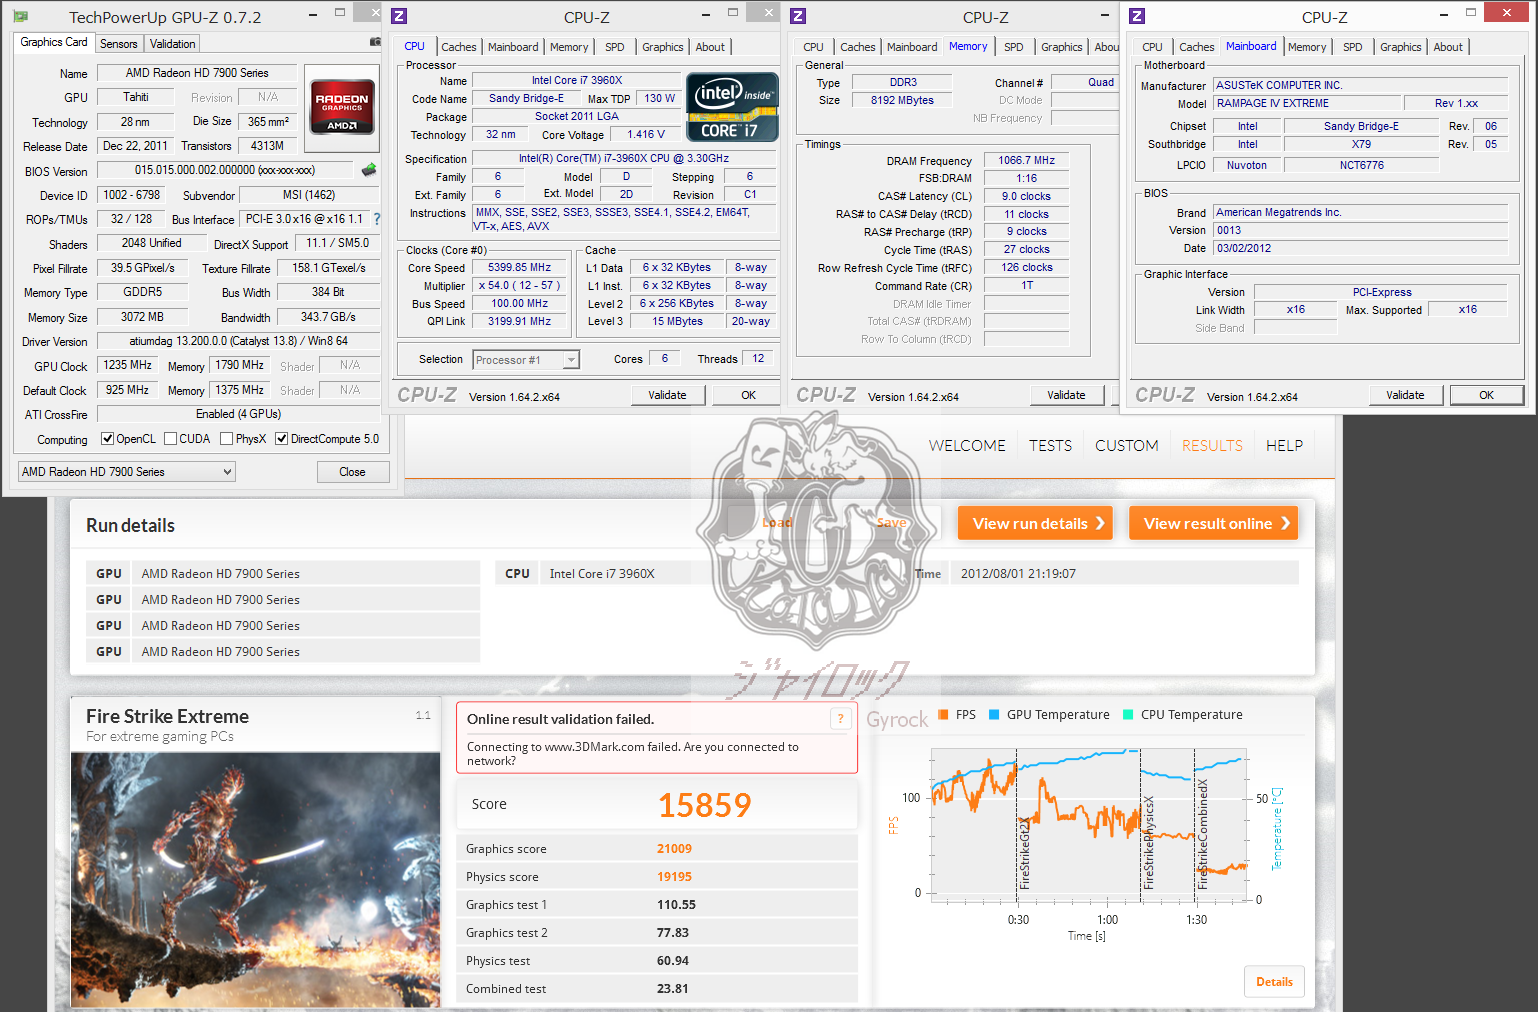The image size is (1538, 1012).
Task: Open the CPU tab in Mainboard CPU-Z window
Action: pyautogui.click(x=1152, y=47)
